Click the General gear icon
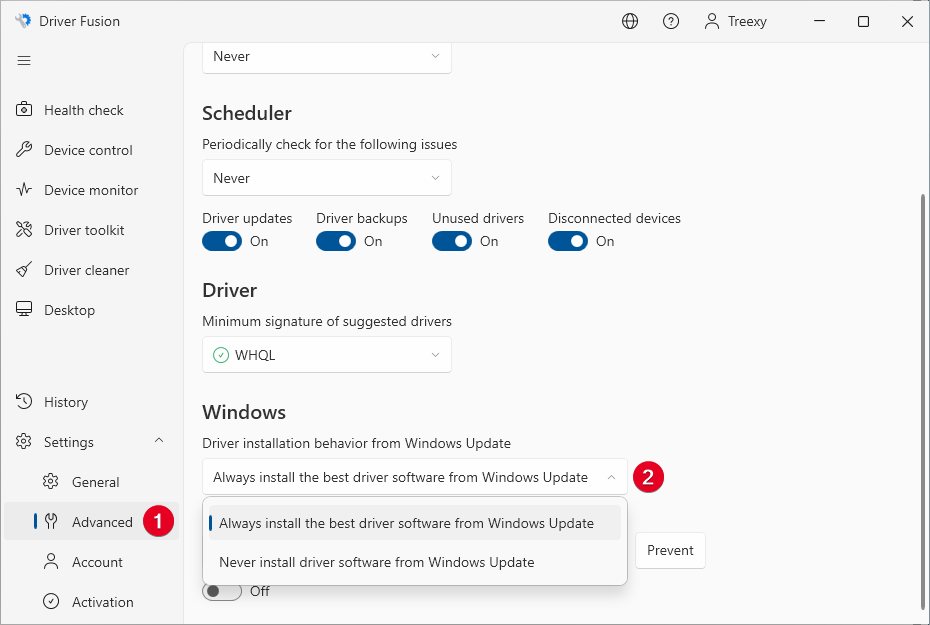Image resolution: width=930 pixels, height=625 pixels. point(51,481)
